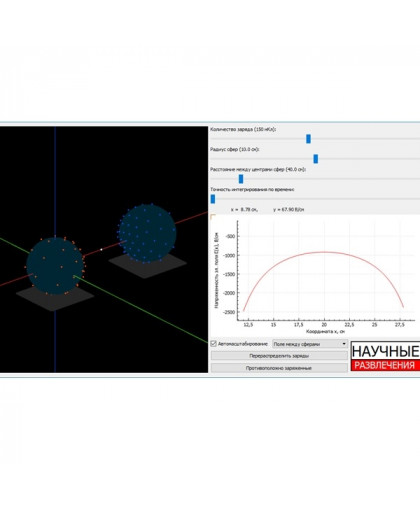Click the 'Координата x, см' axis label

coord(325,332)
